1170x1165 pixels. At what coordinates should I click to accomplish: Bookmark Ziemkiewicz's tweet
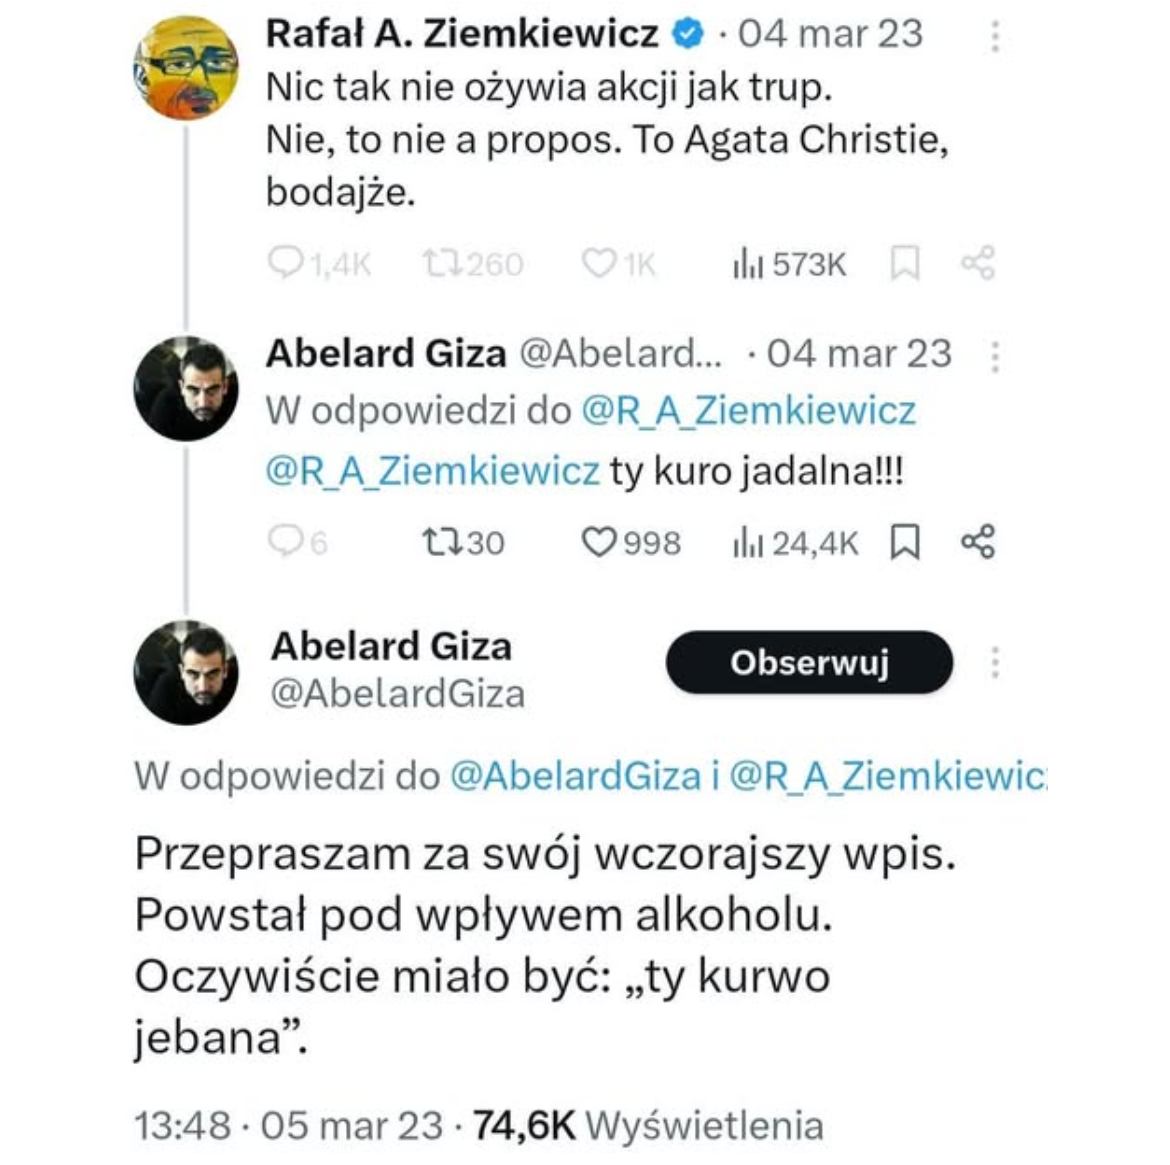pos(905,263)
